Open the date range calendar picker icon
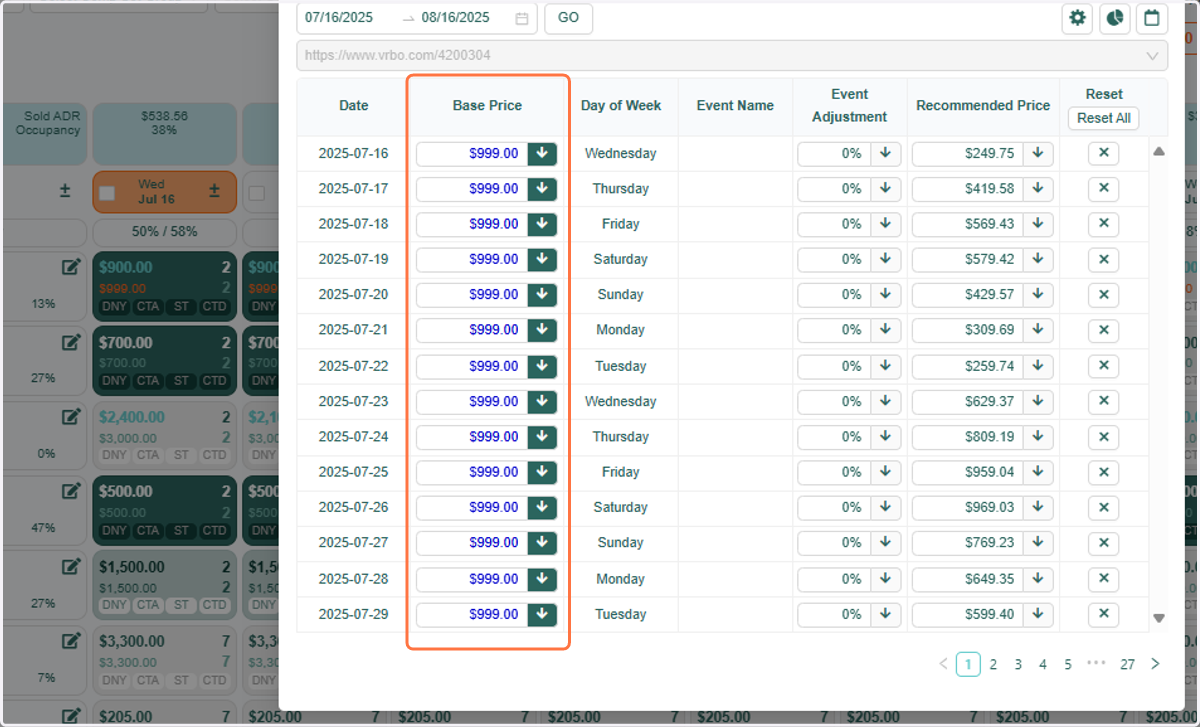 (522, 18)
